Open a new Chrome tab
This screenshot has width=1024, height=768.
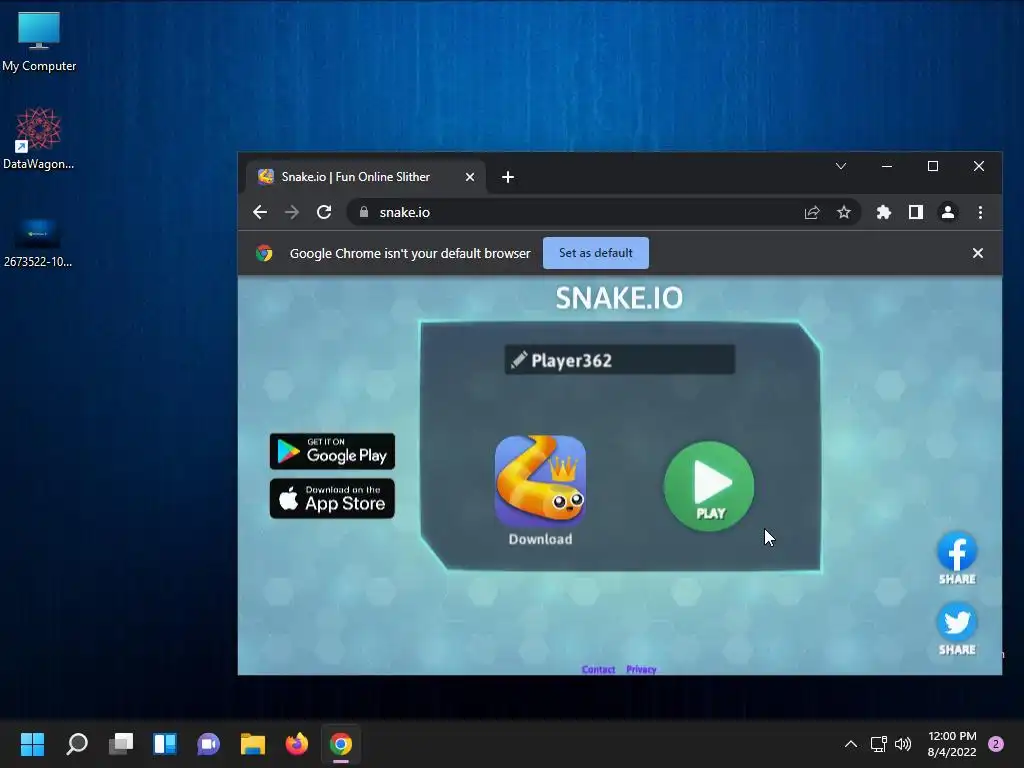click(507, 177)
